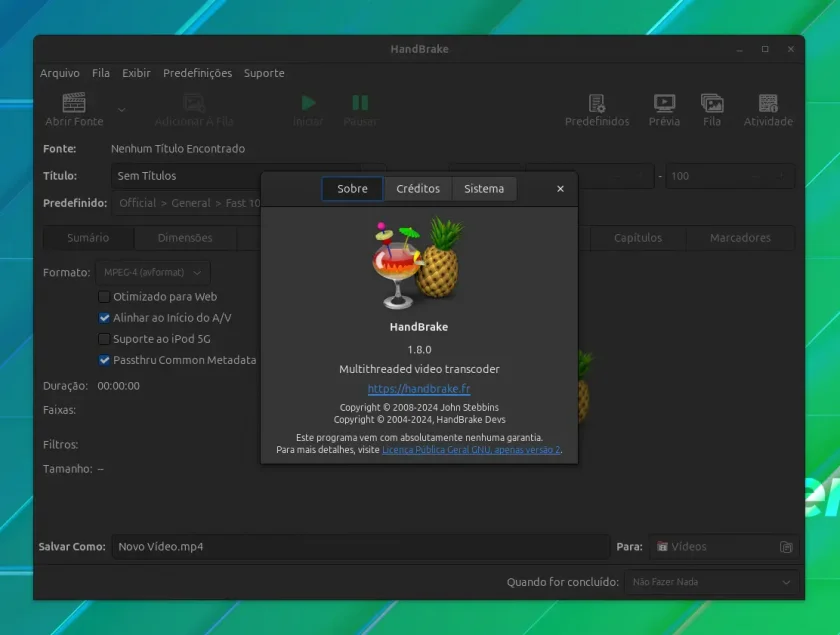The image size is (840, 635).
Task: Click the HandBrake cocktail and pineapple logo
Action: (x=418, y=263)
